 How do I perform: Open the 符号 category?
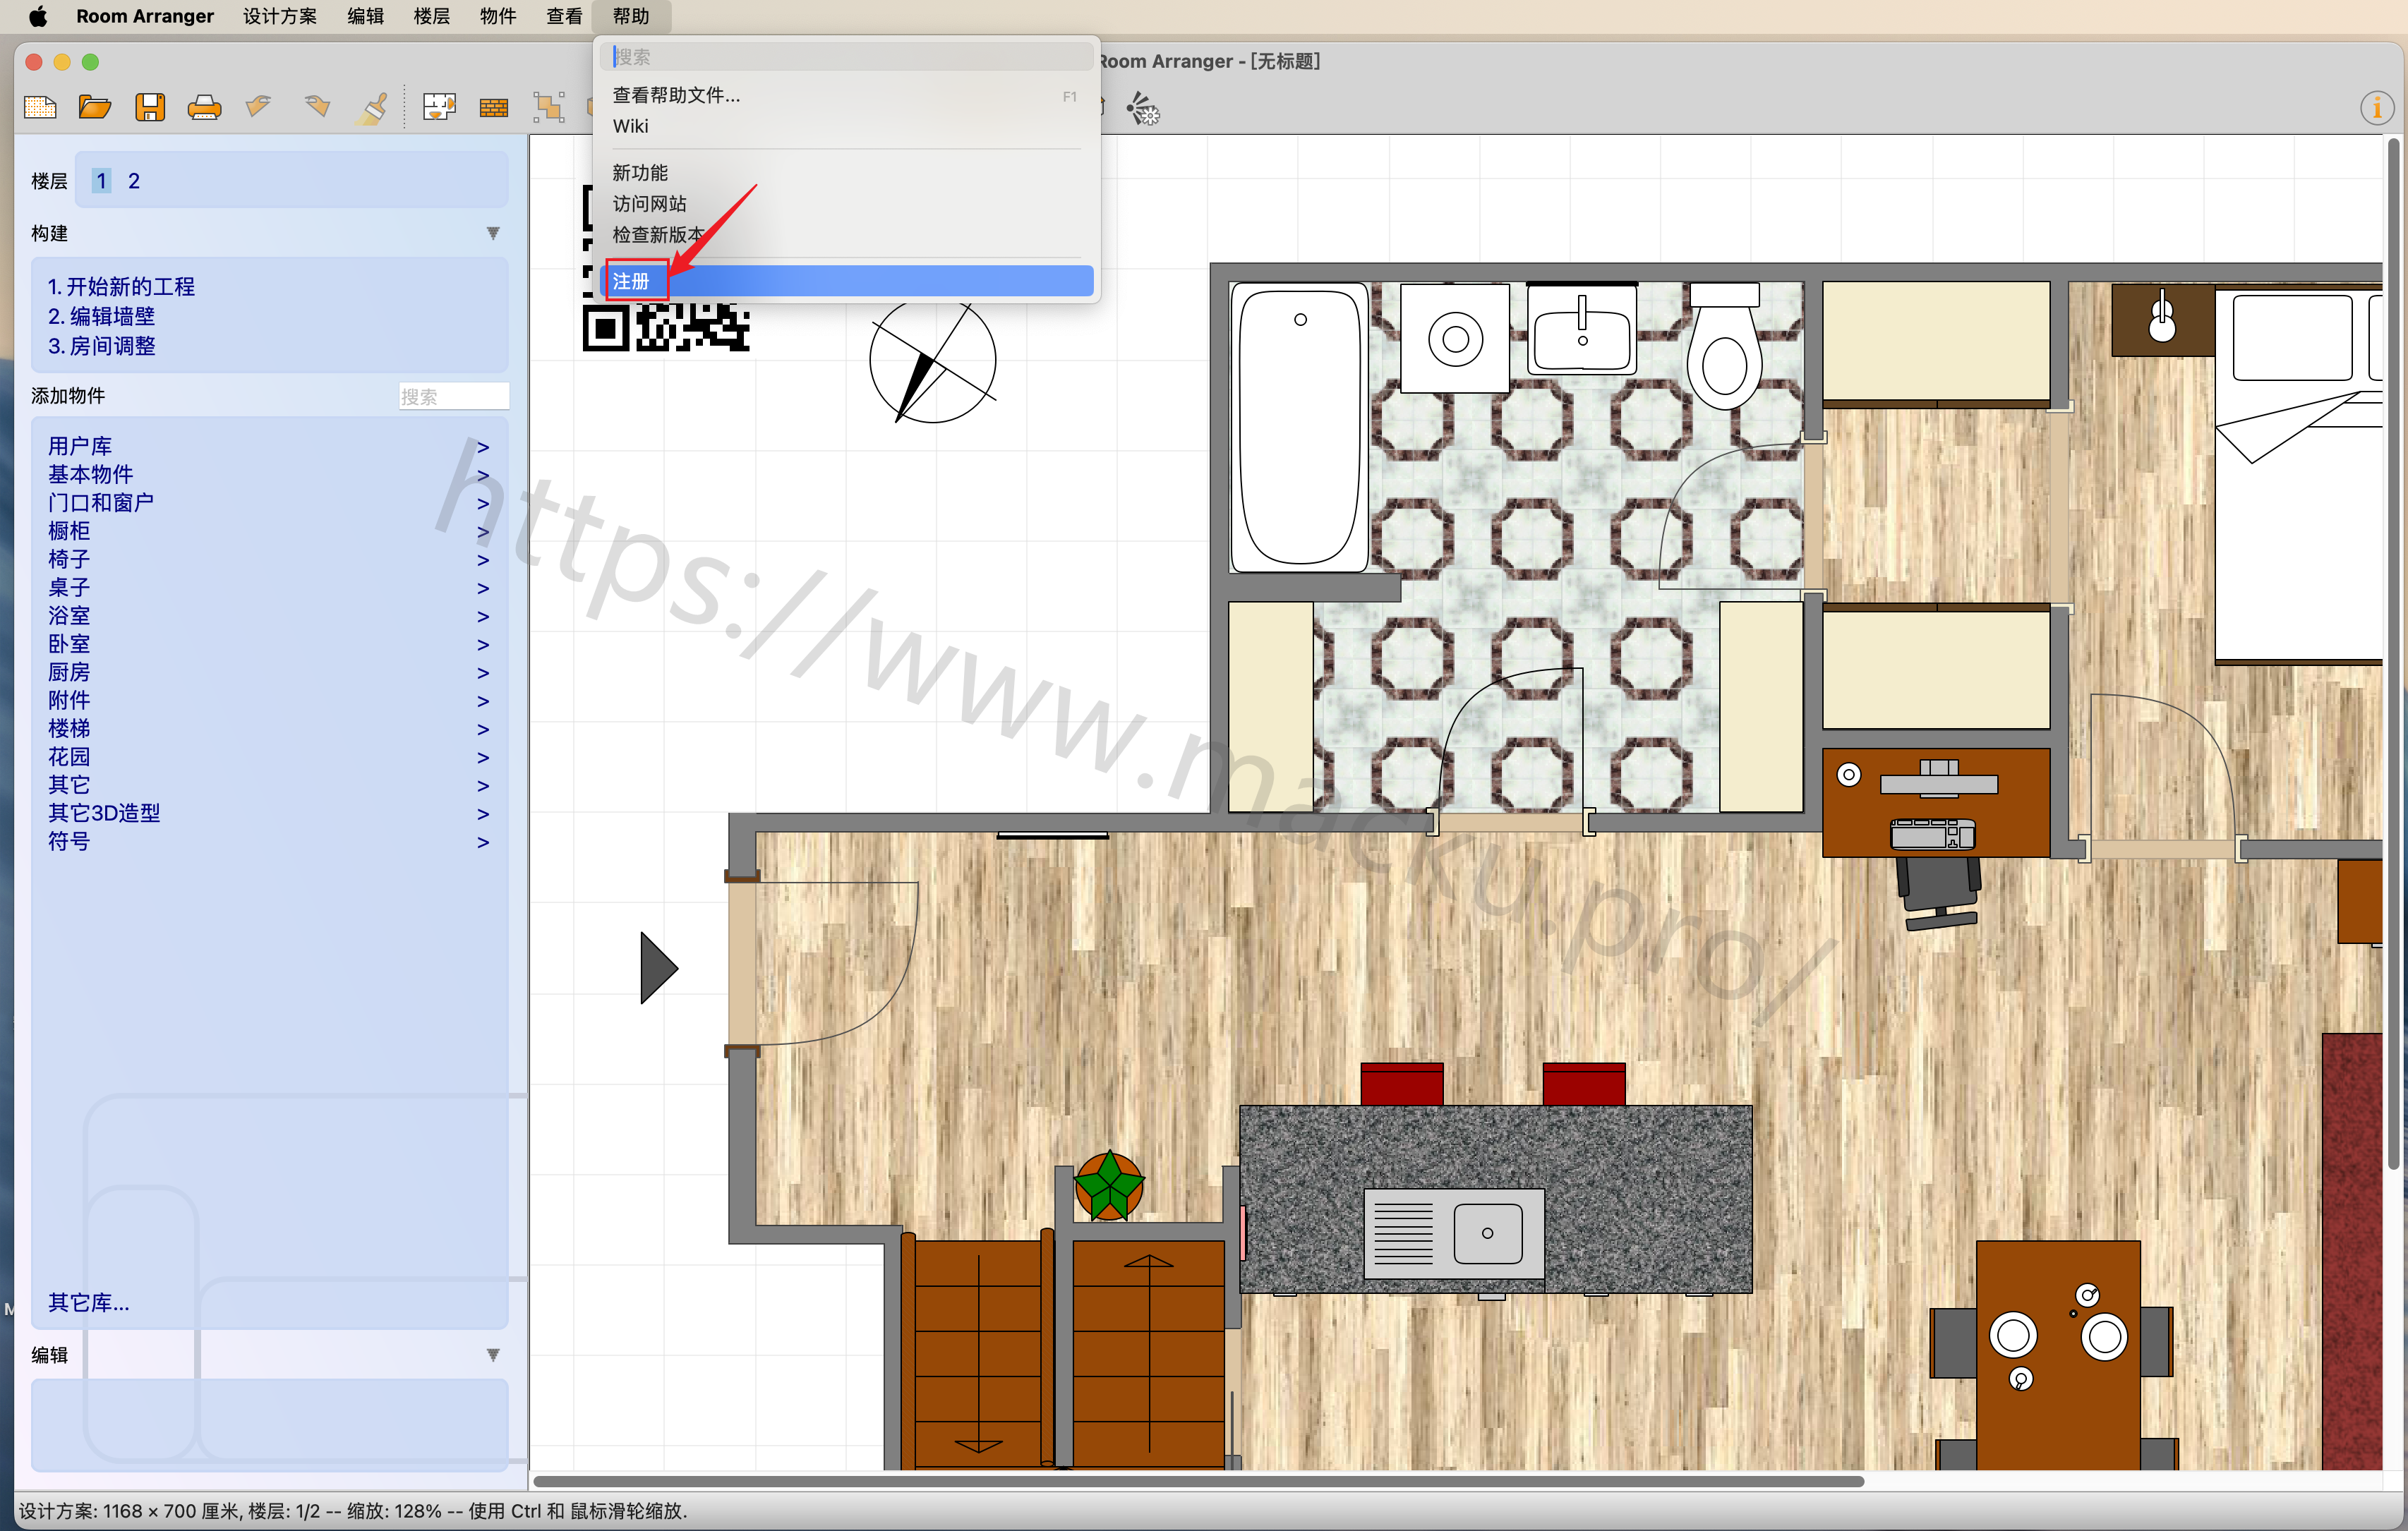tap(69, 842)
